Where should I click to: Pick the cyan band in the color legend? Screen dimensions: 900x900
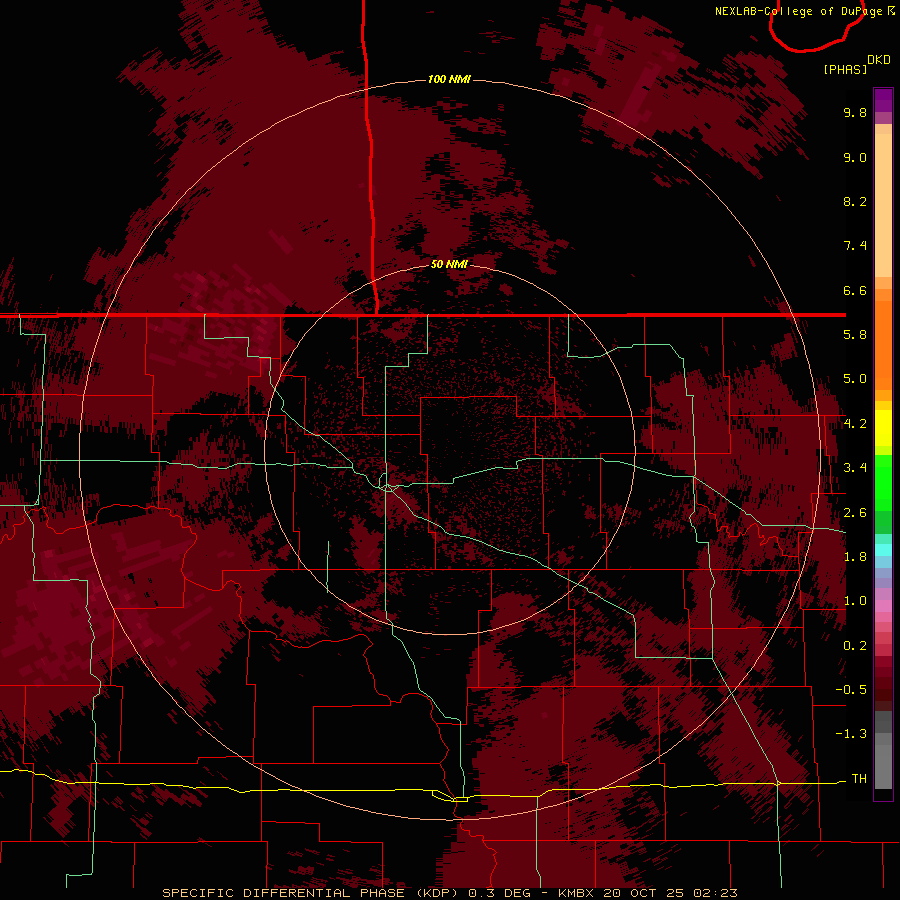(x=883, y=550)
